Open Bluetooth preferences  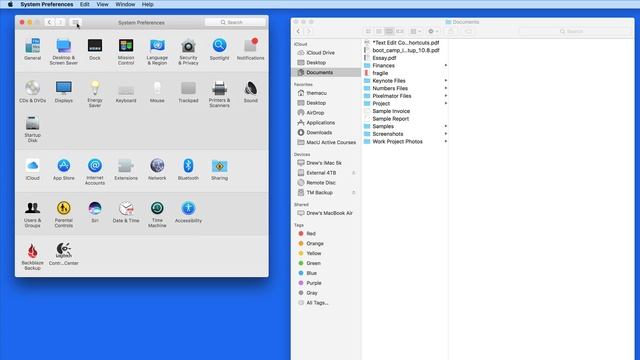[x=188, y=169]
